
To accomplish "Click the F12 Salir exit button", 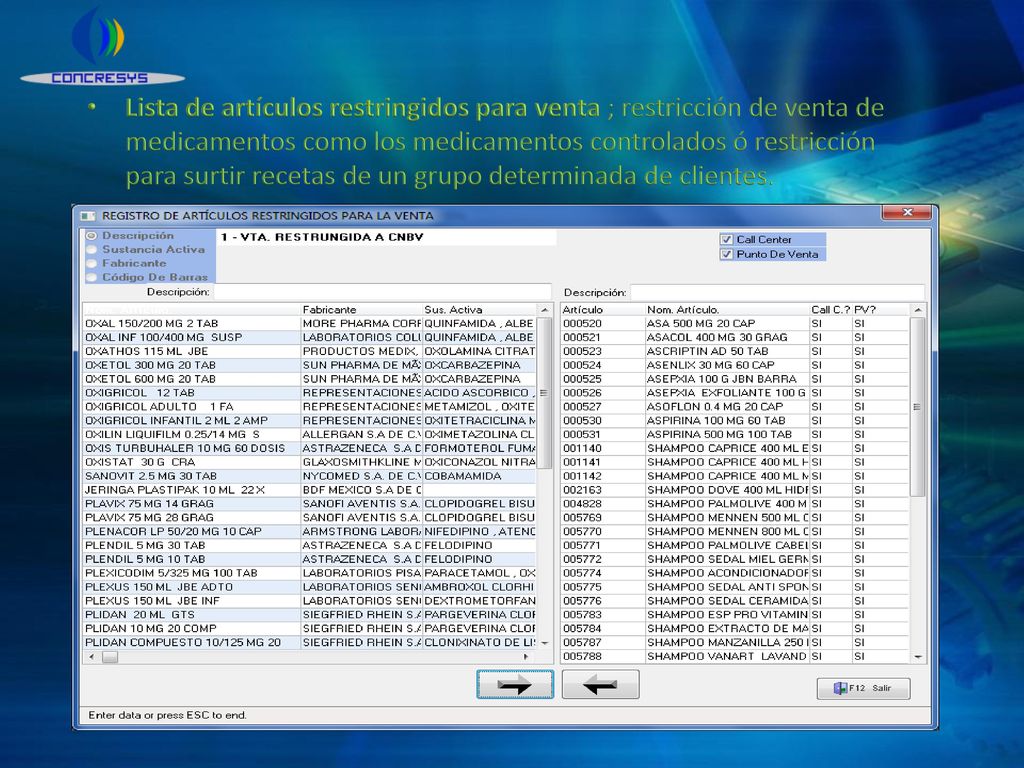I will tap(863, 688).
